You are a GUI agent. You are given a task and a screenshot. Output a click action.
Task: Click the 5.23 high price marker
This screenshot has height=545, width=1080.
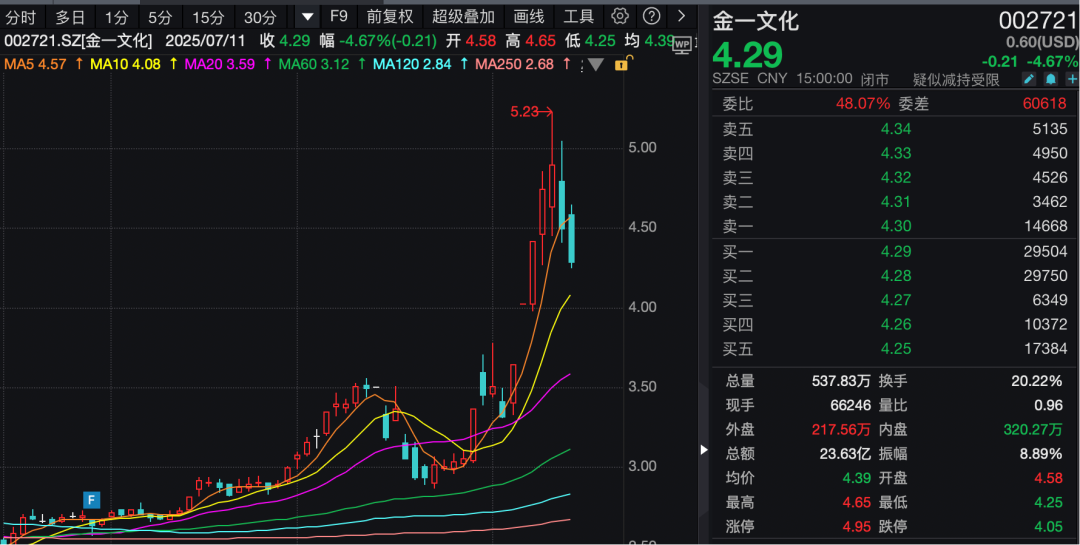524,112
